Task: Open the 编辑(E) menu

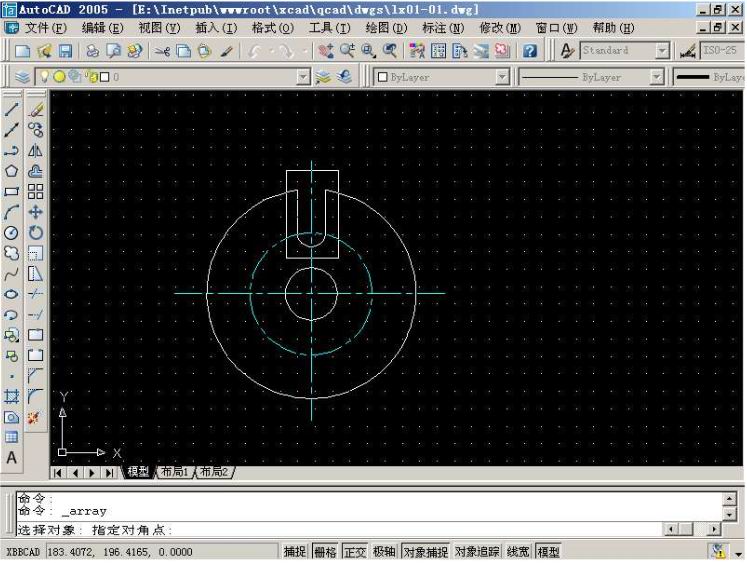Action: (102, 28)
